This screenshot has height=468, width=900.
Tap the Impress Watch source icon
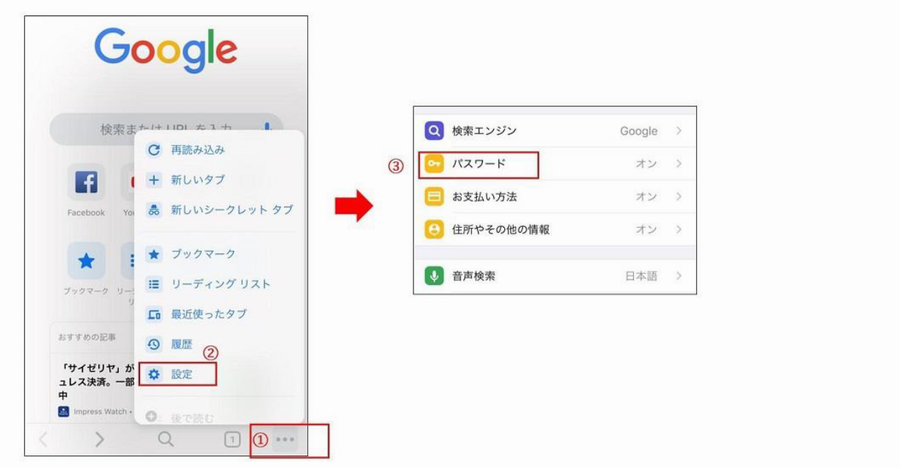[x=64, y=412]
